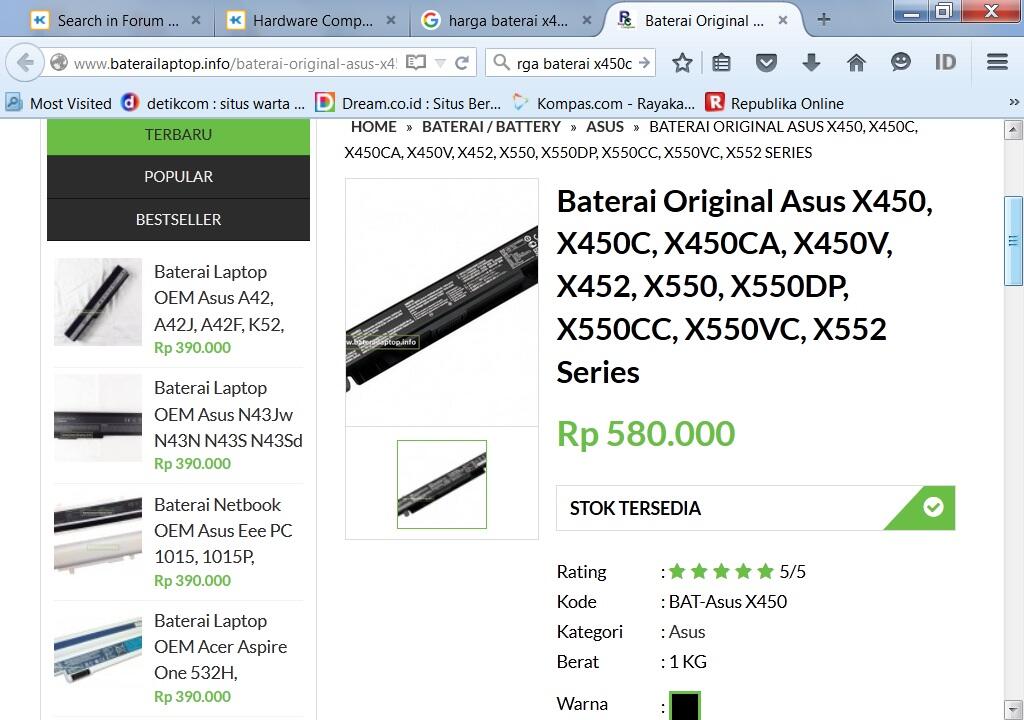1024x720 pixels.
Task: Open reader view book icon
Action: click(416, 63)
